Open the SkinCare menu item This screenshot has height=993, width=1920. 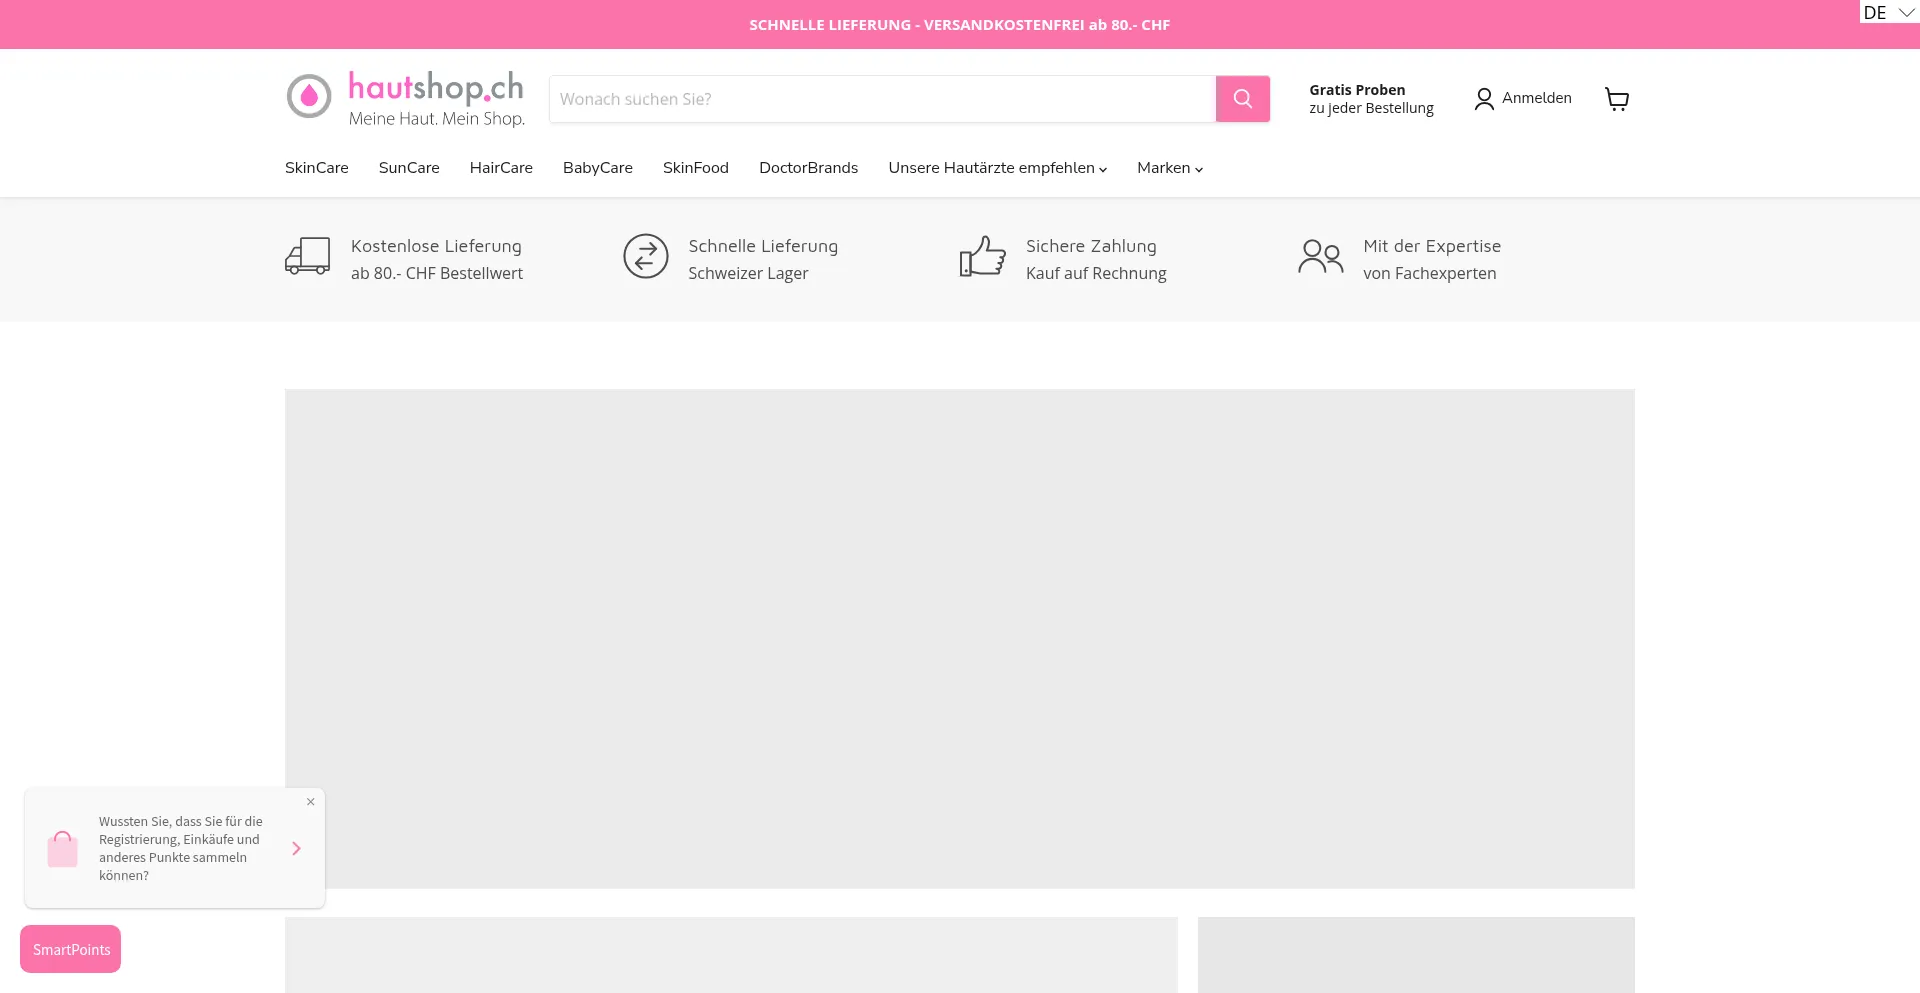(x=316, y=168)
